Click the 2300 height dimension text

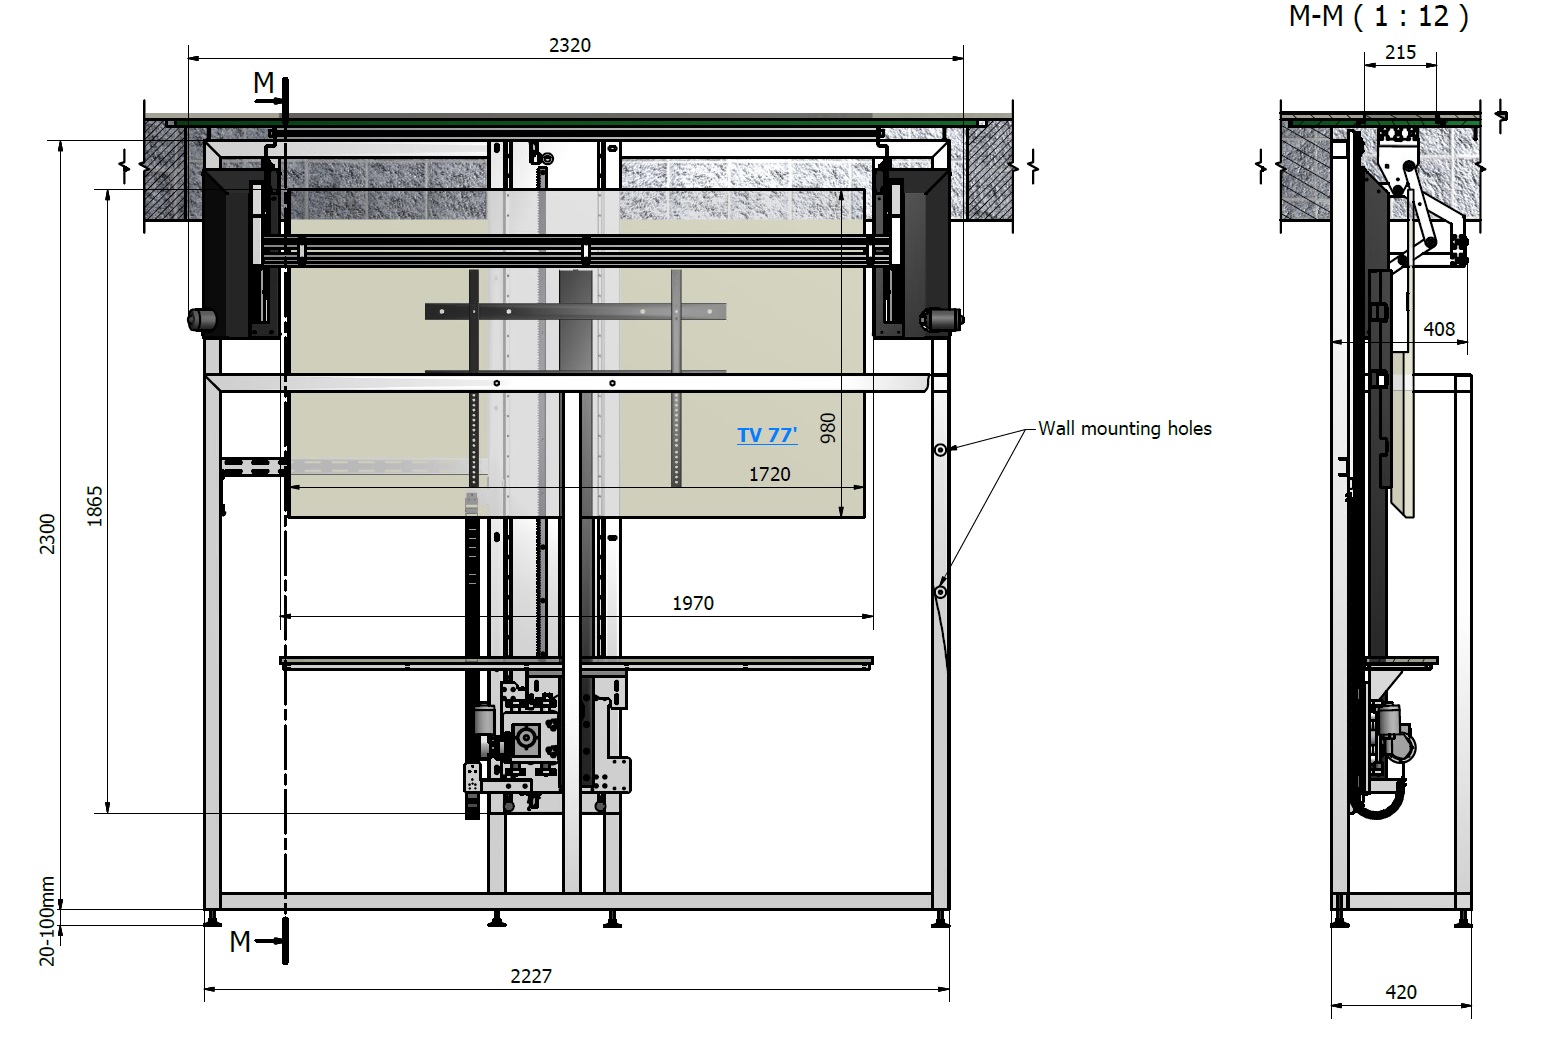48,534
